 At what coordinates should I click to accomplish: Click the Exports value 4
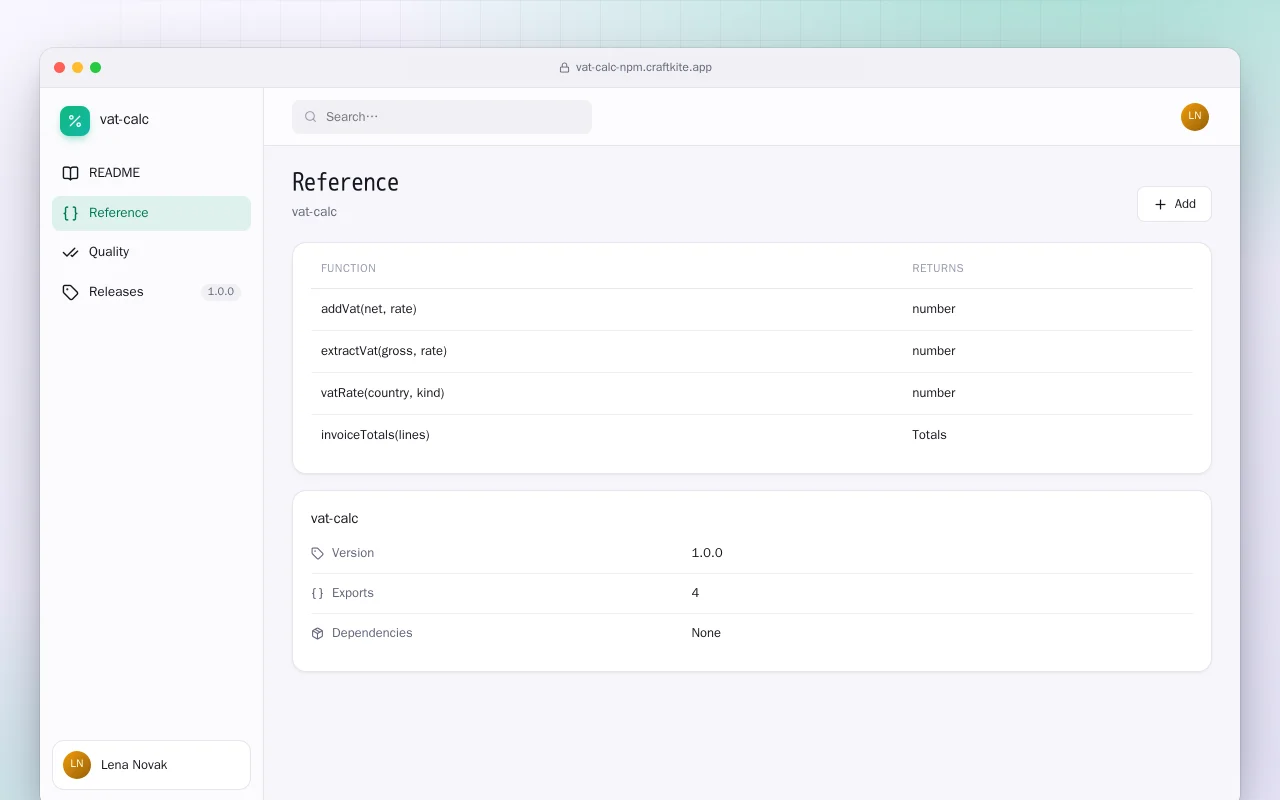[695, 593]
